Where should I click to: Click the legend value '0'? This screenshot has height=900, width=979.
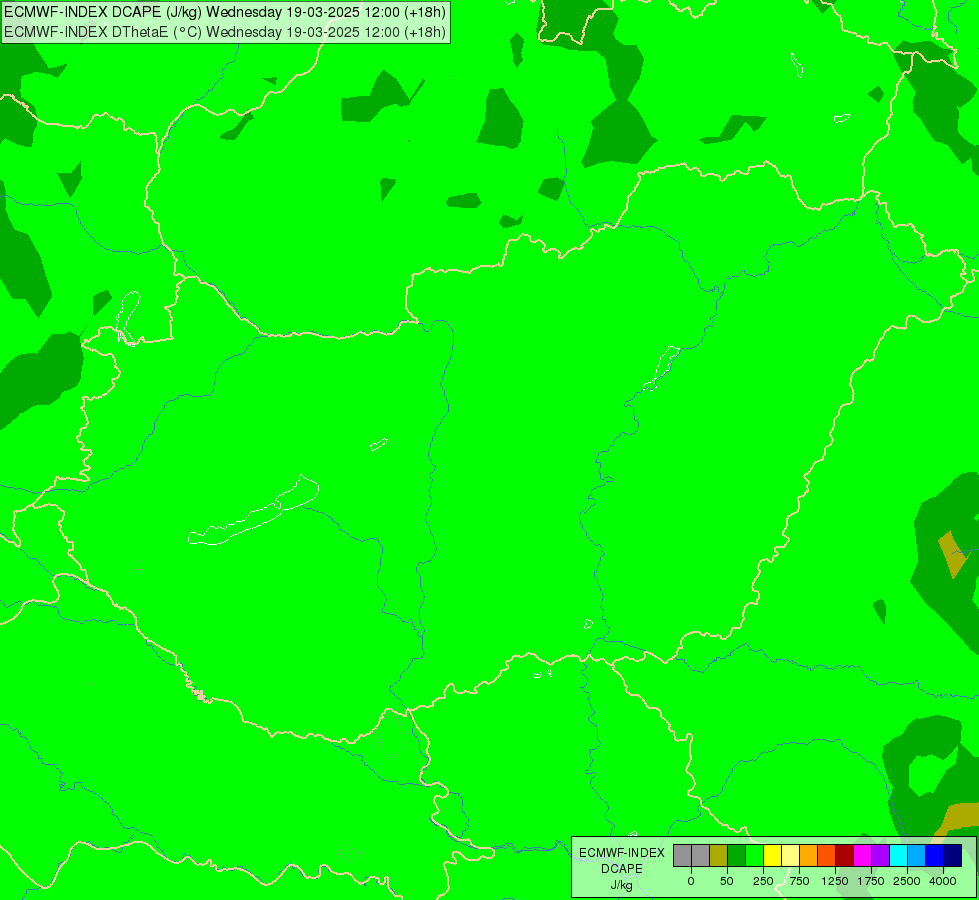(691, 881)
